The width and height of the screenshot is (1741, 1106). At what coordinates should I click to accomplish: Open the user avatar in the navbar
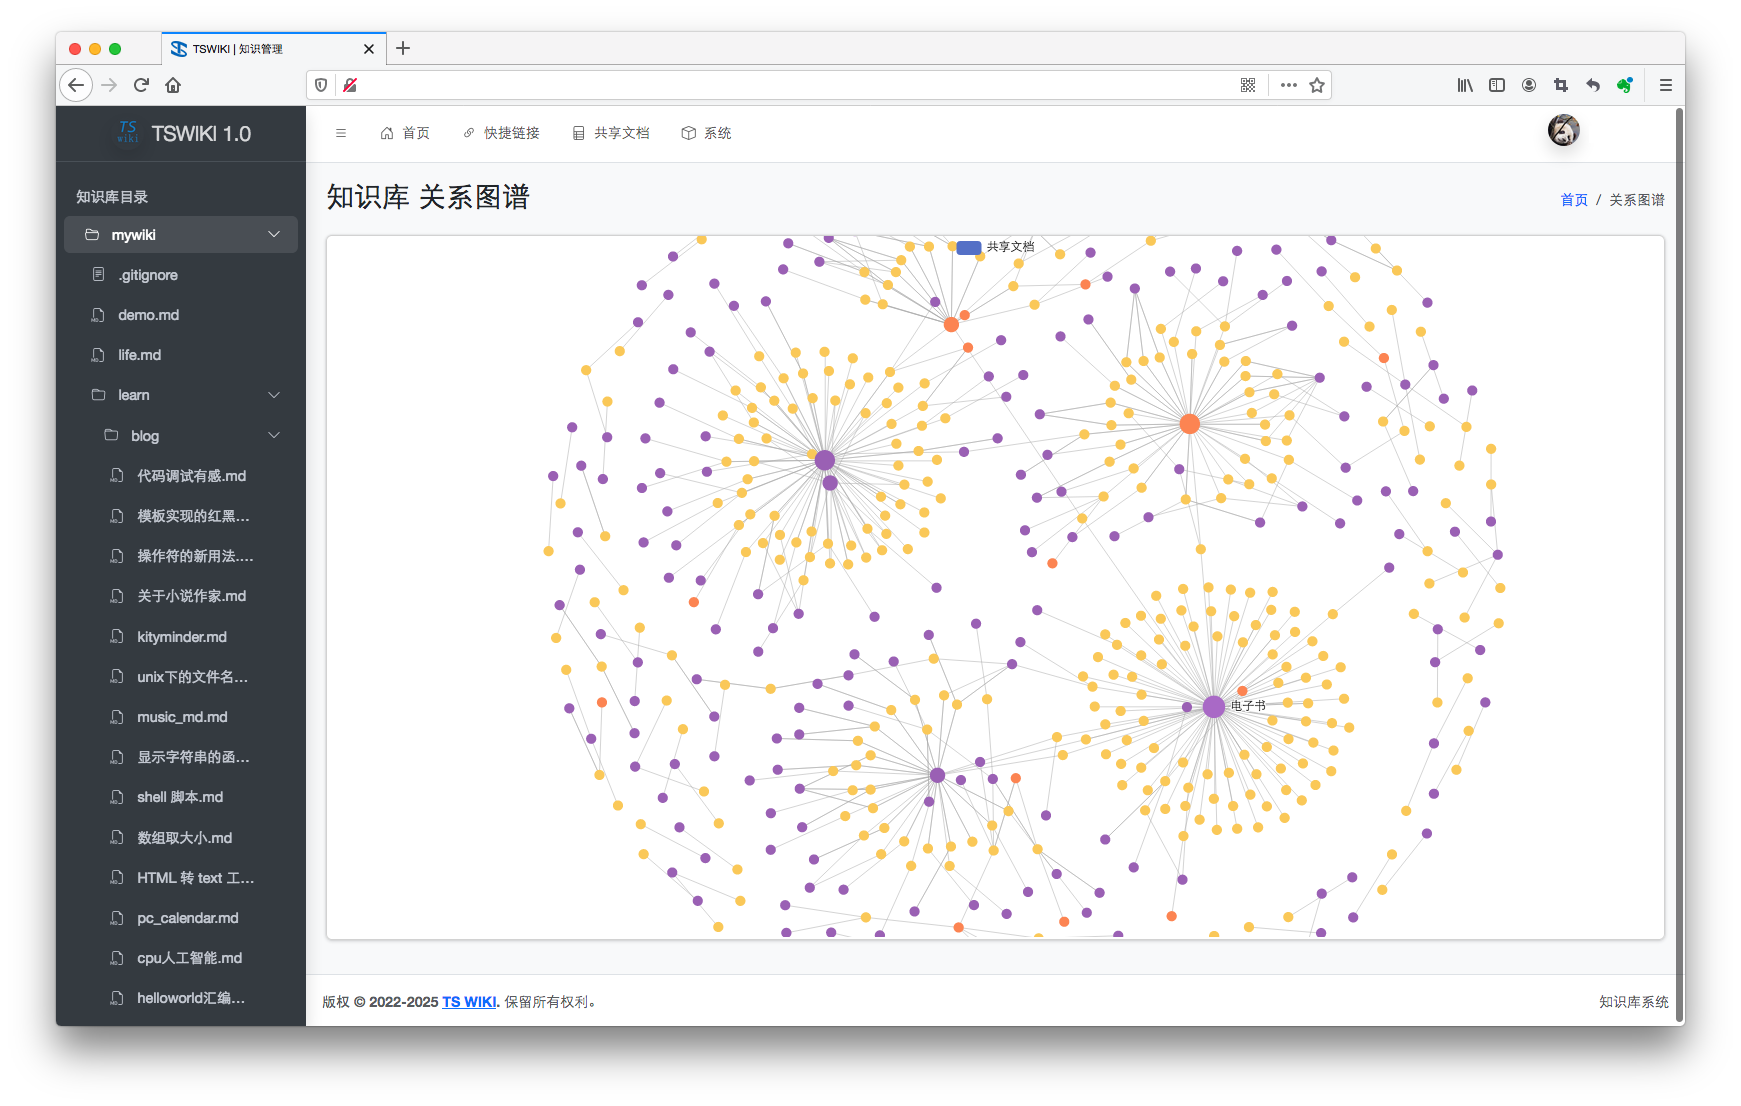(x=1563, y=130)
